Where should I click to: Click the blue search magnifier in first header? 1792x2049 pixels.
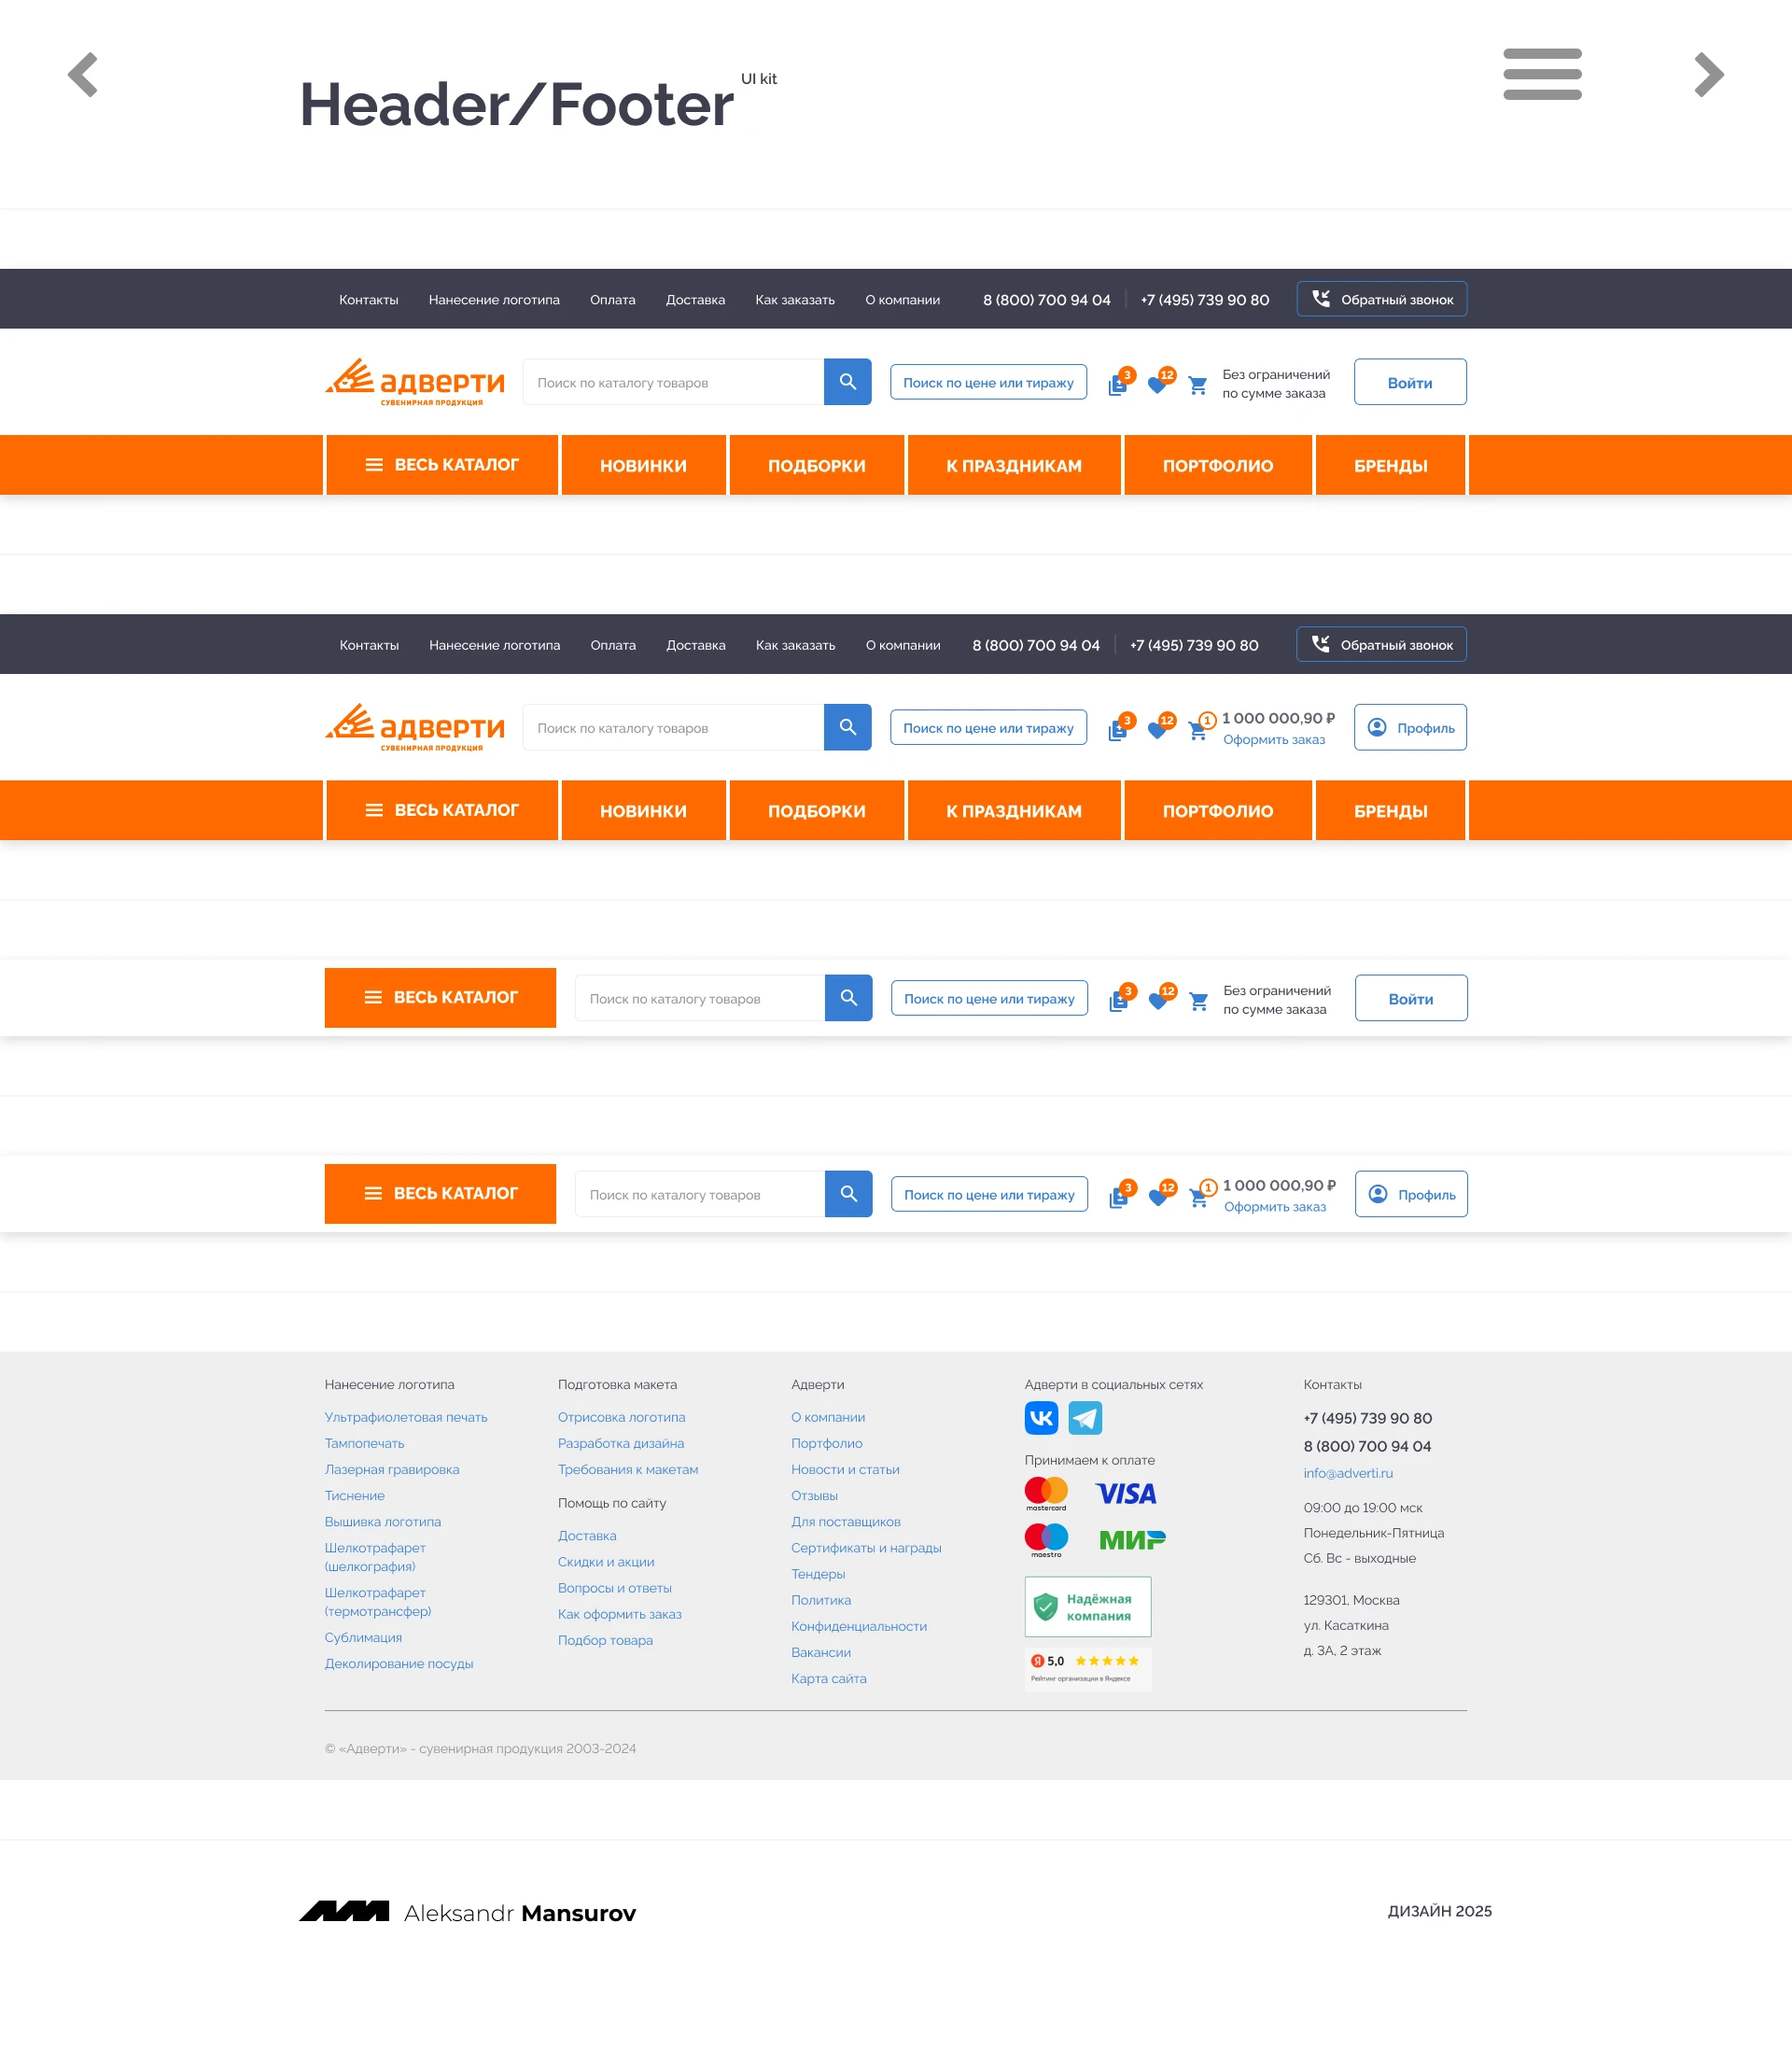(847, 382)
